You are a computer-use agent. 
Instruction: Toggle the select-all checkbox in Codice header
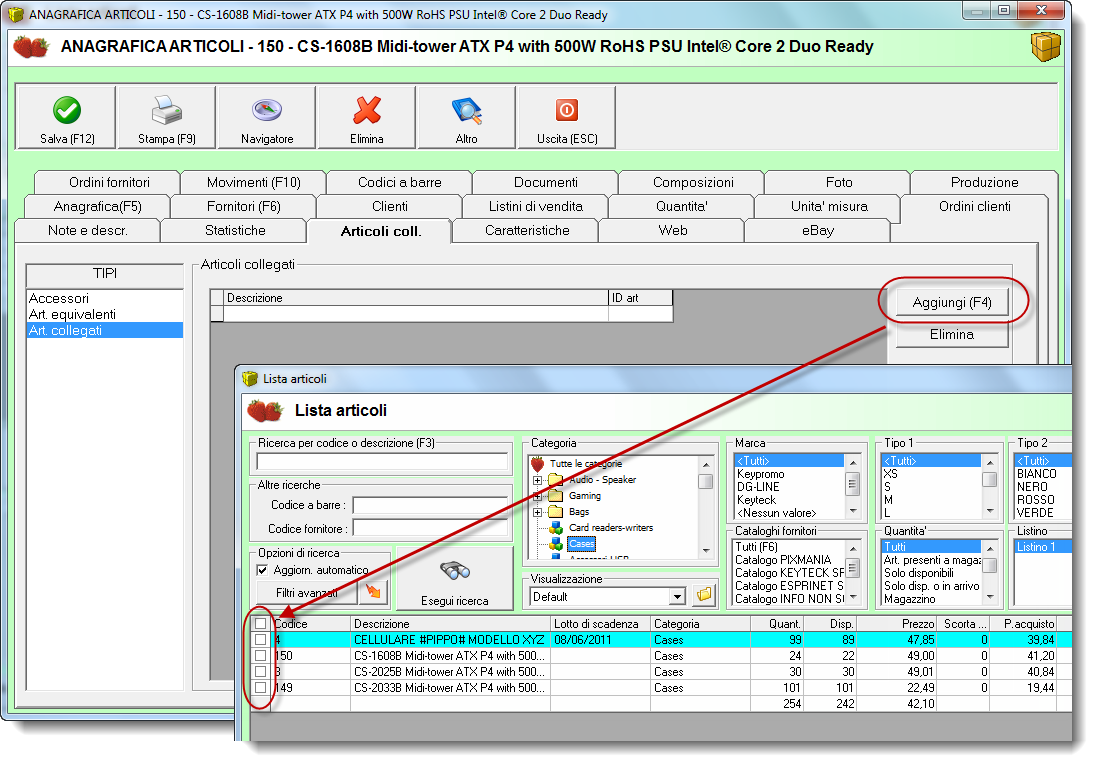click(261, 623)
